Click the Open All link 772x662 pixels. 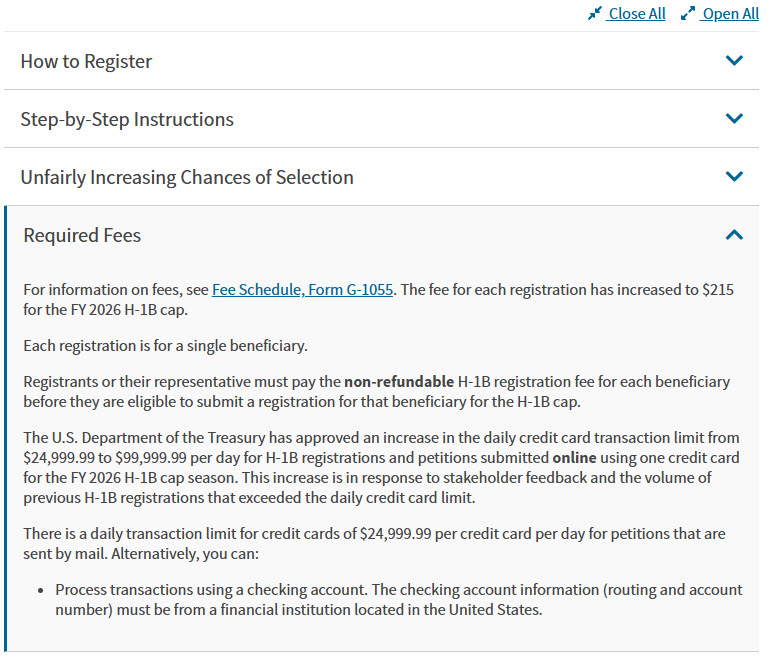tap(731, 14)
